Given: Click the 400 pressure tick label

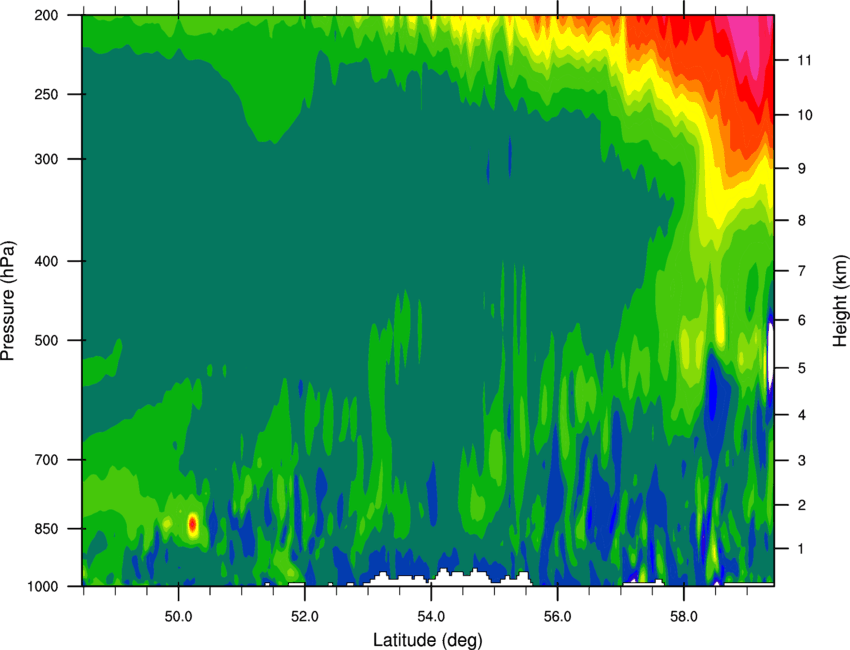Looking at the screenshot, I should pos(47,261).
